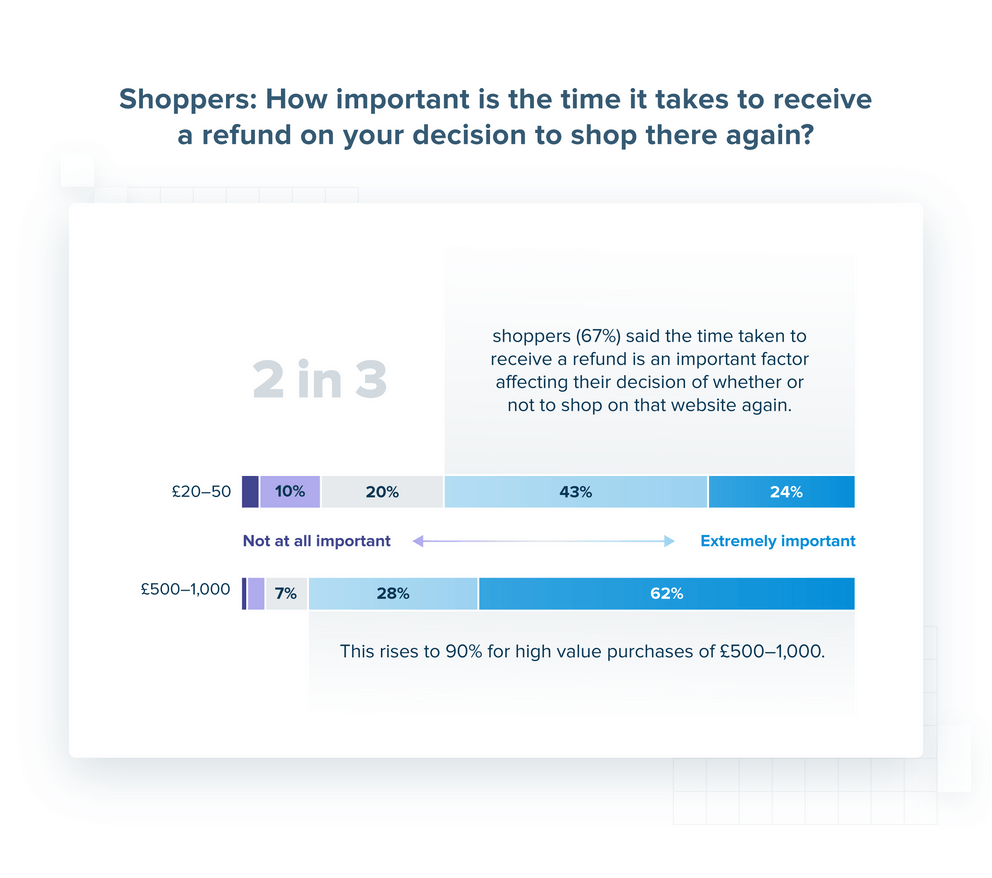Click the chart title heading about refunds

pos(496,116)
